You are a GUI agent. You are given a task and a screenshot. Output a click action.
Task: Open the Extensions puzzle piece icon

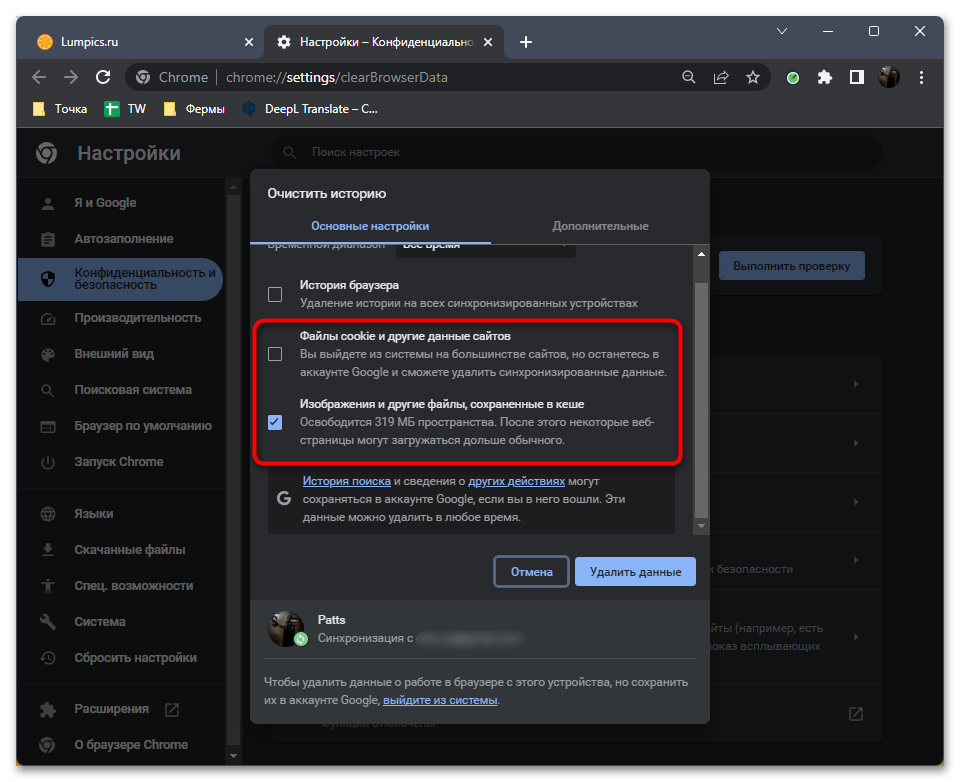[825, 77]
